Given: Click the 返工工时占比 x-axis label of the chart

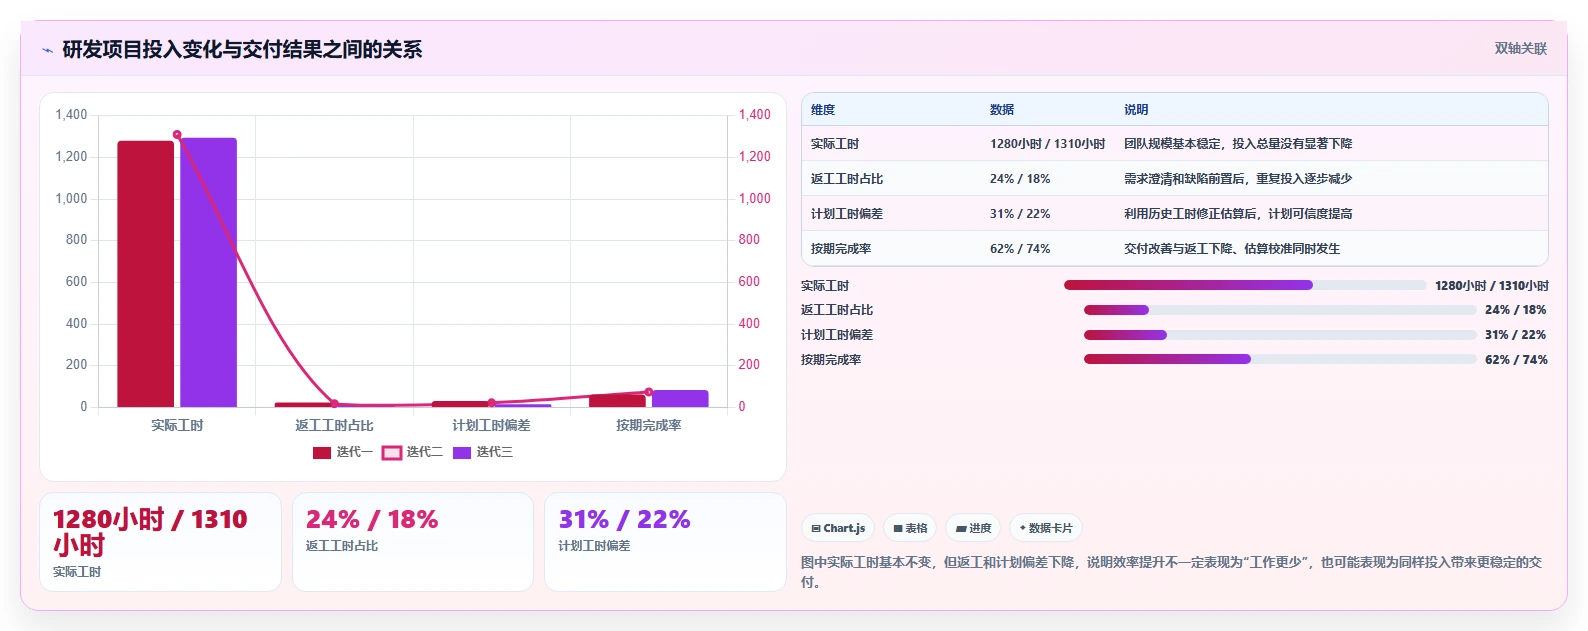Looking at the screenshot, I should pos(334,425).
